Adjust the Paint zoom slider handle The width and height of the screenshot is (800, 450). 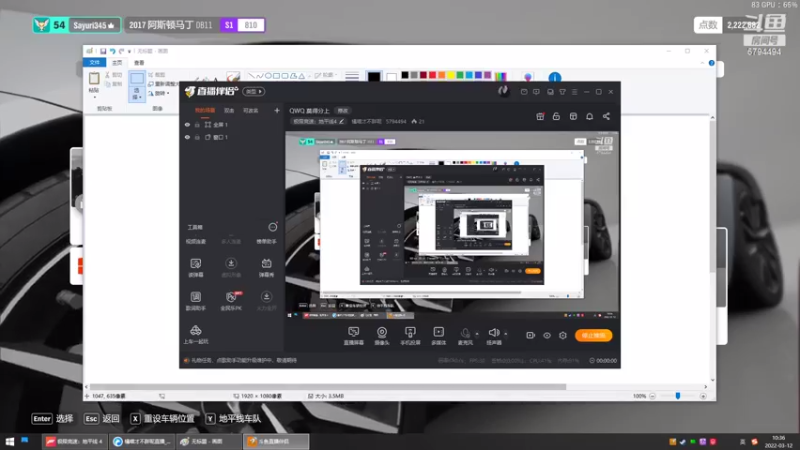[x=678, y=396]
